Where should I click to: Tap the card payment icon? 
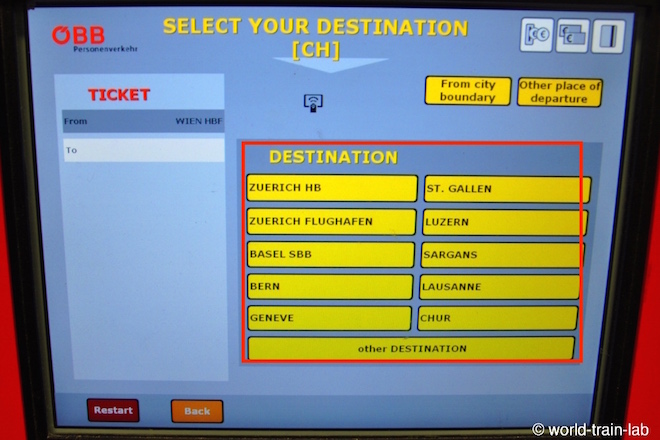click(x=607, y=35)
